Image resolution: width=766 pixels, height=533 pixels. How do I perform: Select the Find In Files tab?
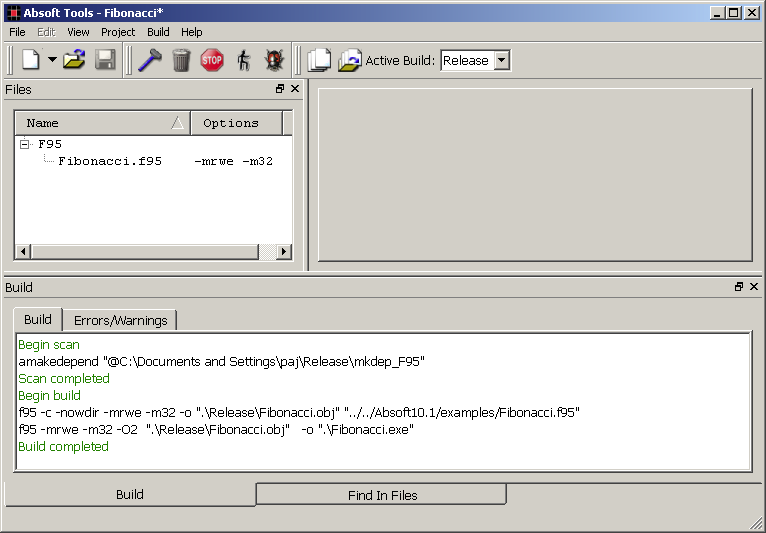coord(382,495)
